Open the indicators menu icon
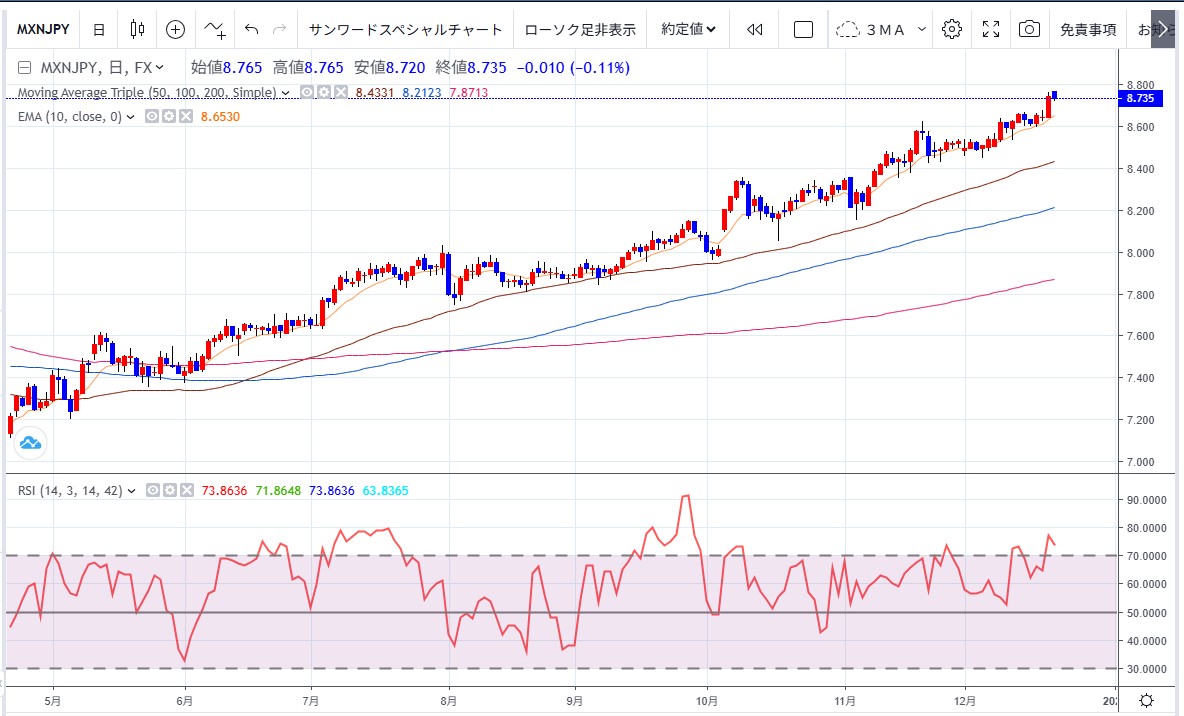This screenshot has height=716, width=1184. (x=214, y=29)
